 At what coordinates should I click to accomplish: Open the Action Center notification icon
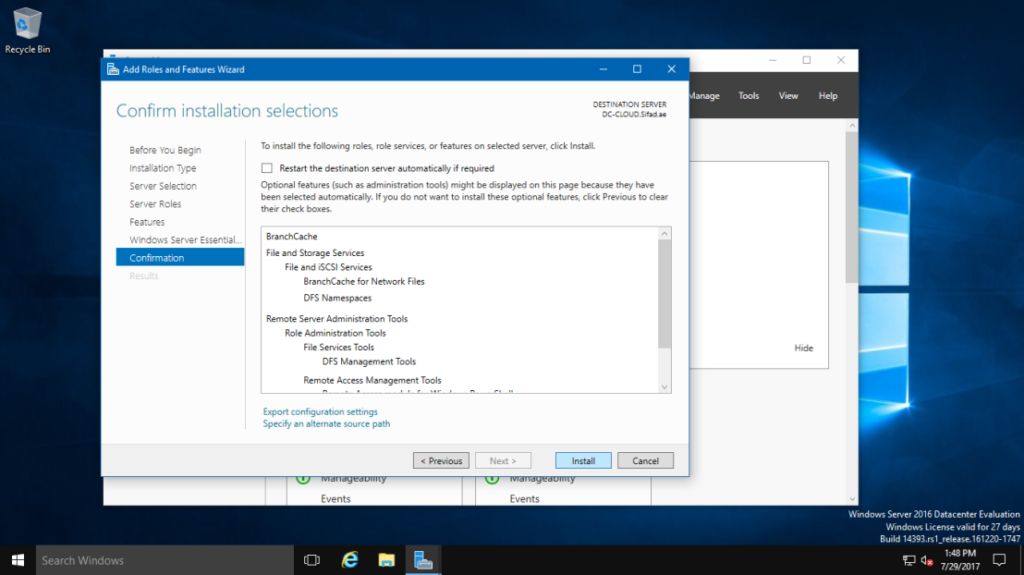pos(999,560)
